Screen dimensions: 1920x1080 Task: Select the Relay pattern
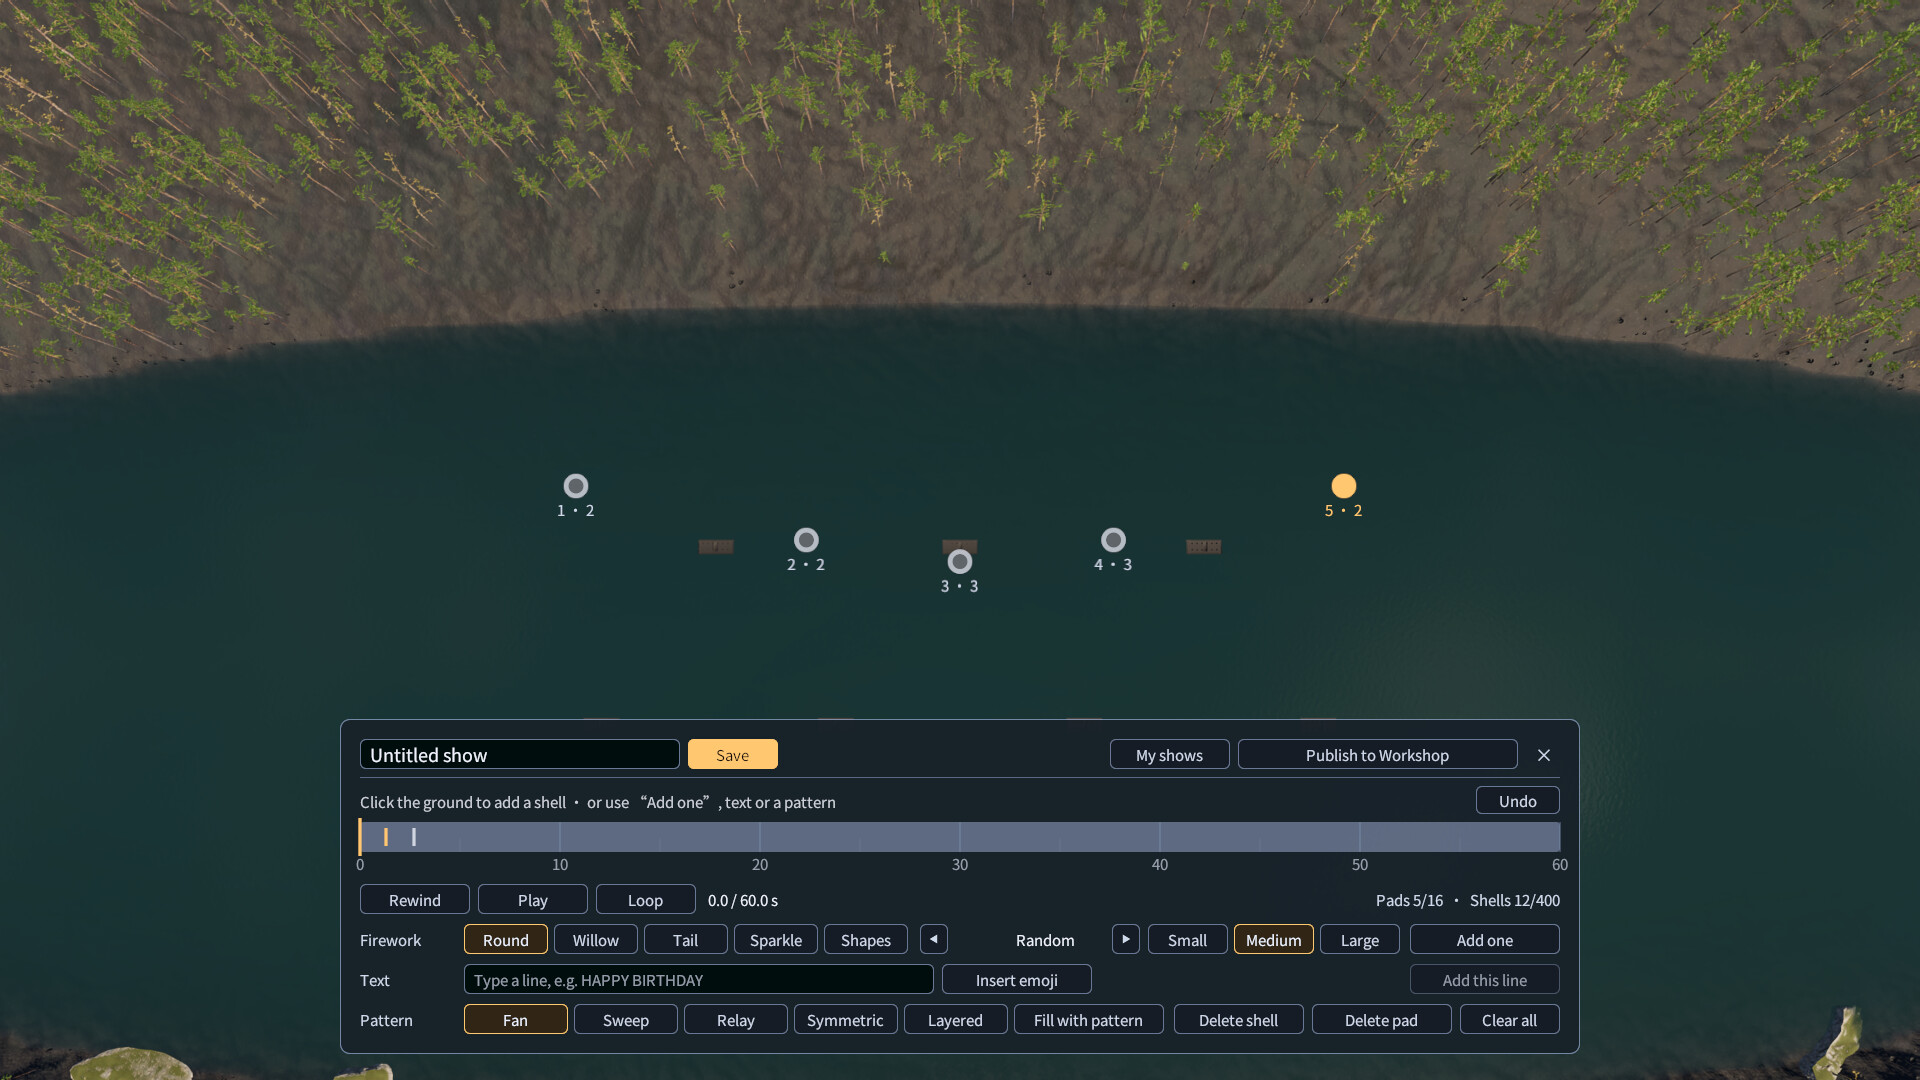click(736, 1019)
